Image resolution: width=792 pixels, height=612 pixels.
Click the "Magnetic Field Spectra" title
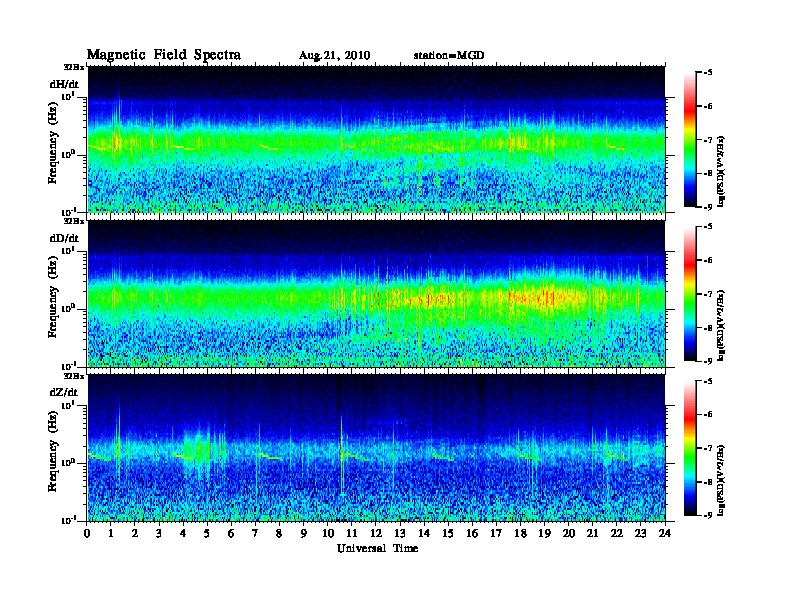coord(164,55)
